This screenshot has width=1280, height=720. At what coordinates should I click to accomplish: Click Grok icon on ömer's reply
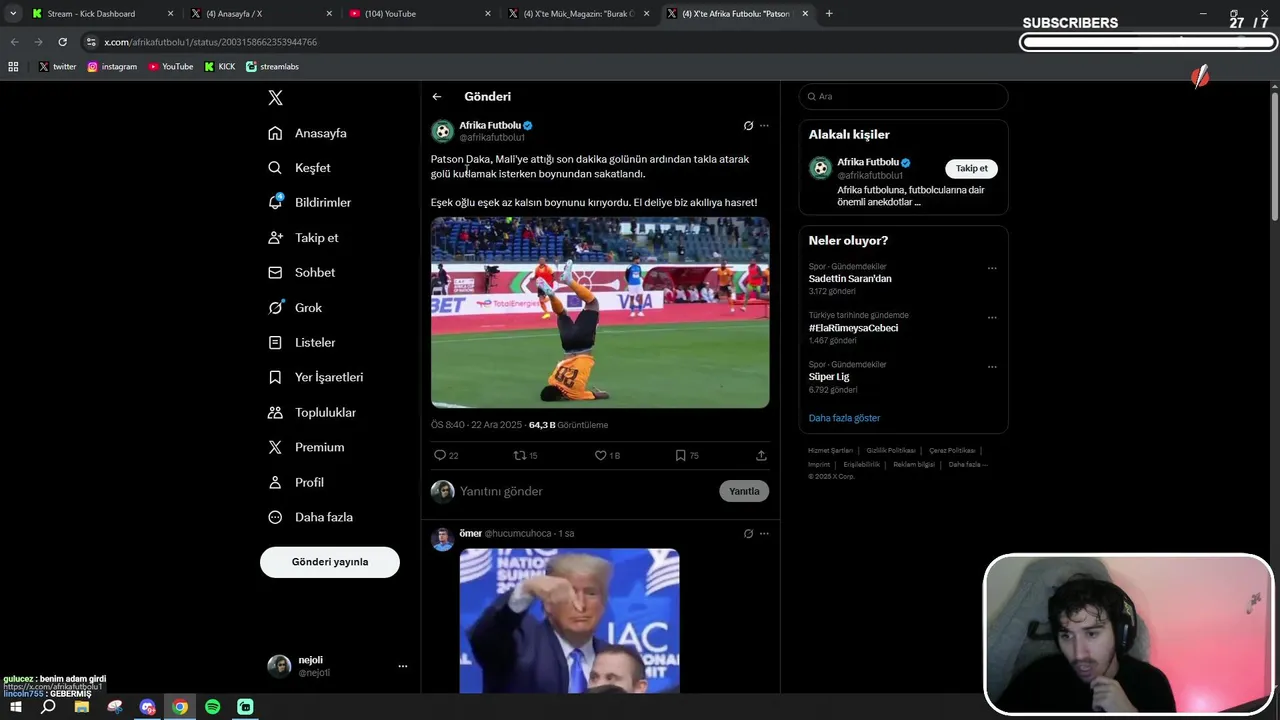click(x=748, y=534)
